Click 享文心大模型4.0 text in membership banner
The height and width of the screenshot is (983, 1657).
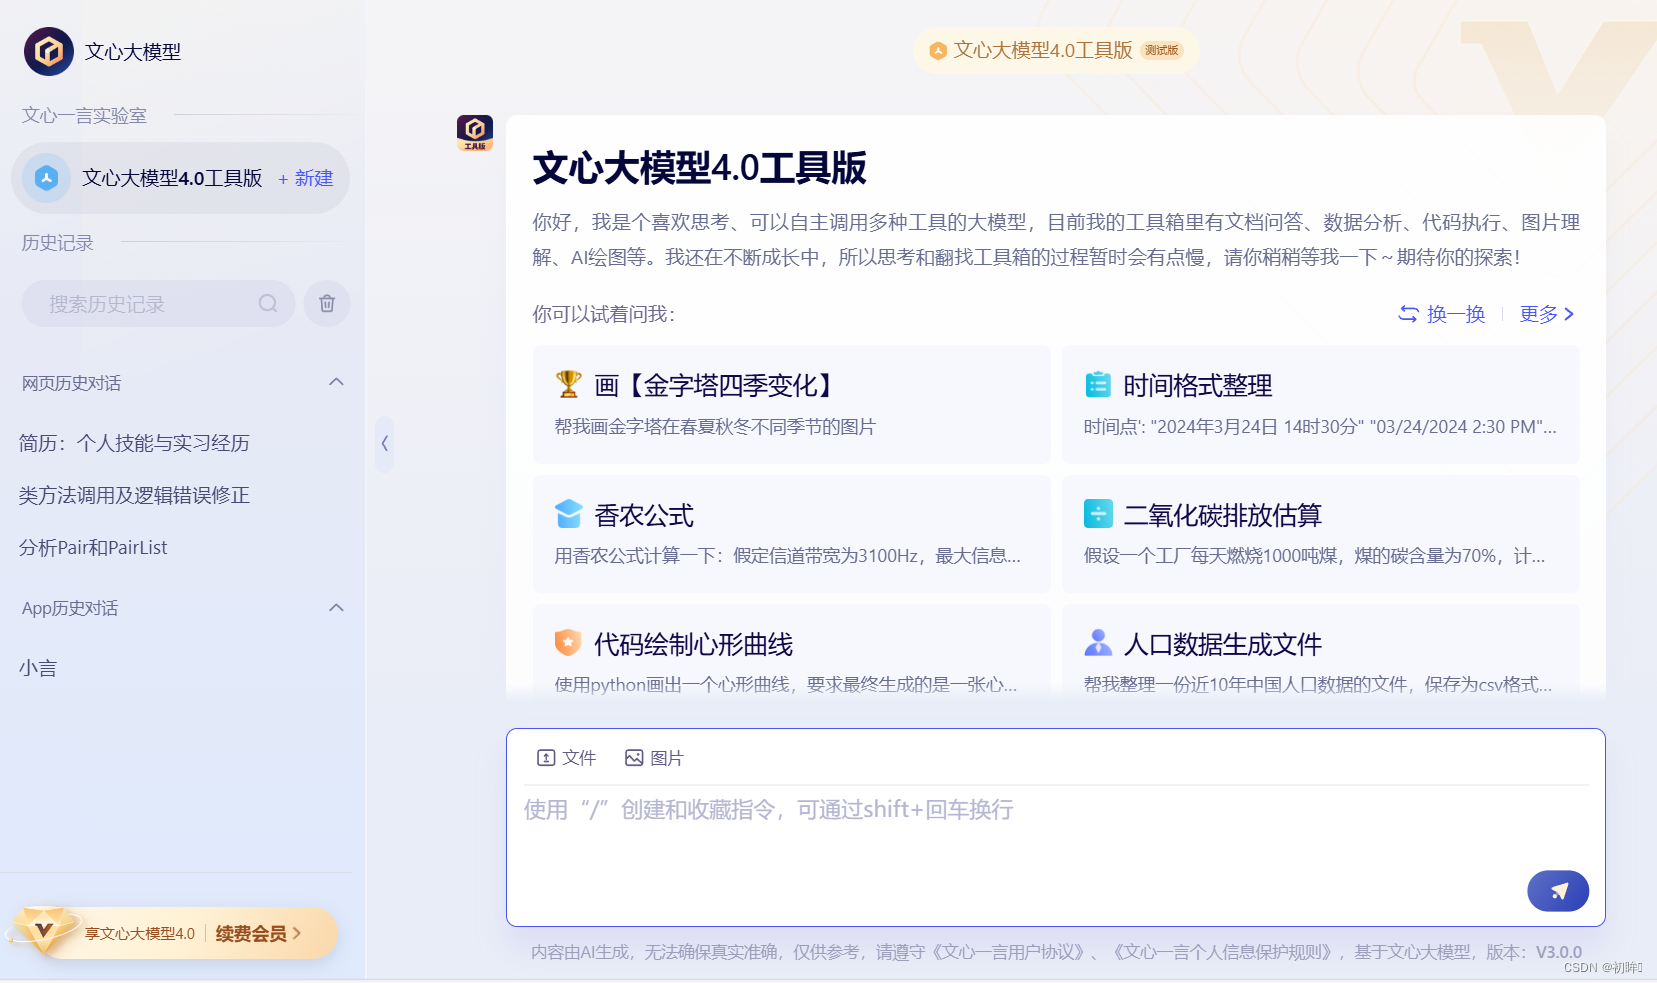click(140, 933)
